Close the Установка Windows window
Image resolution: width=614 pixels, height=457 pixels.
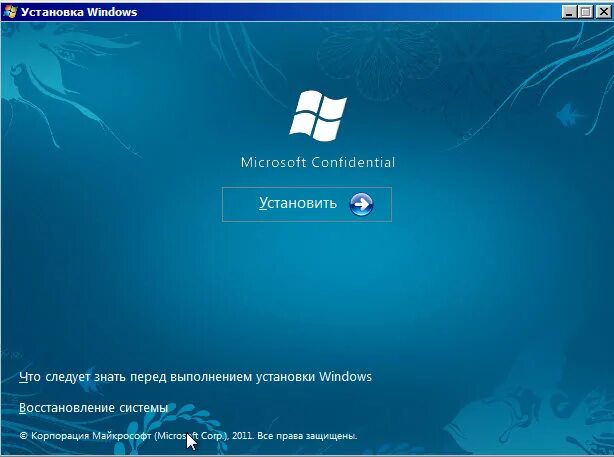pos(603,12)
